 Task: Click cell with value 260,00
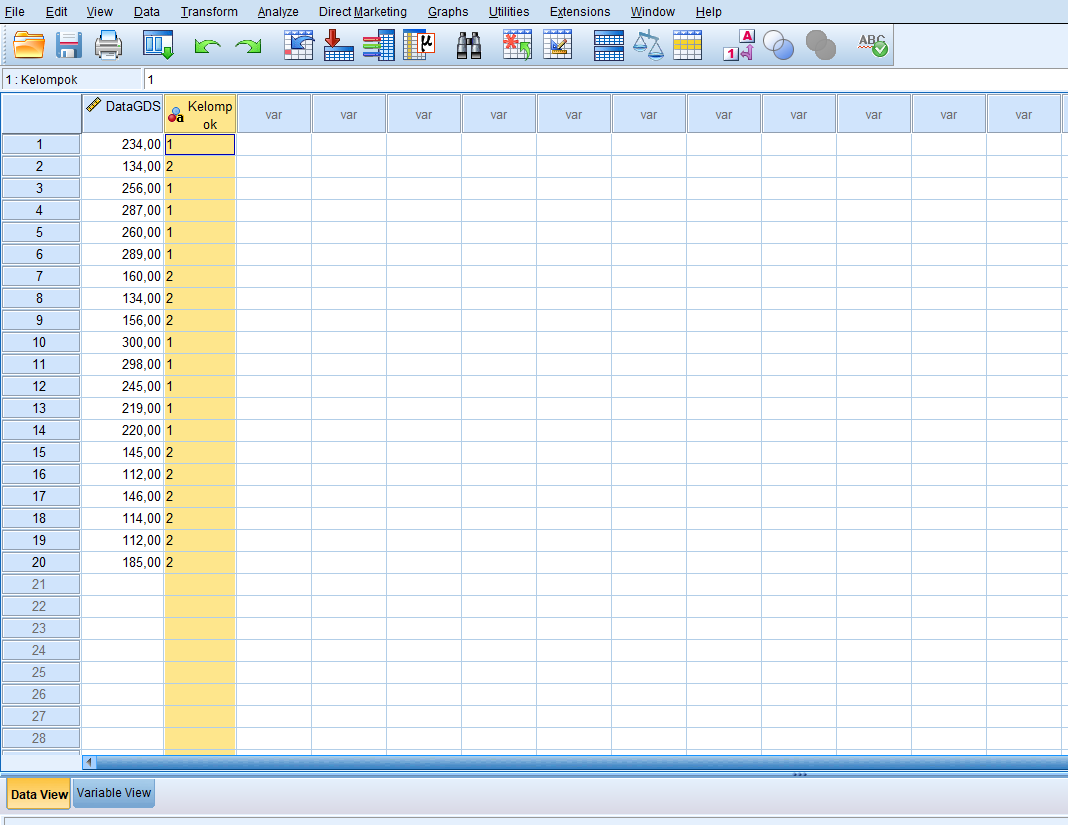point(123,232)
